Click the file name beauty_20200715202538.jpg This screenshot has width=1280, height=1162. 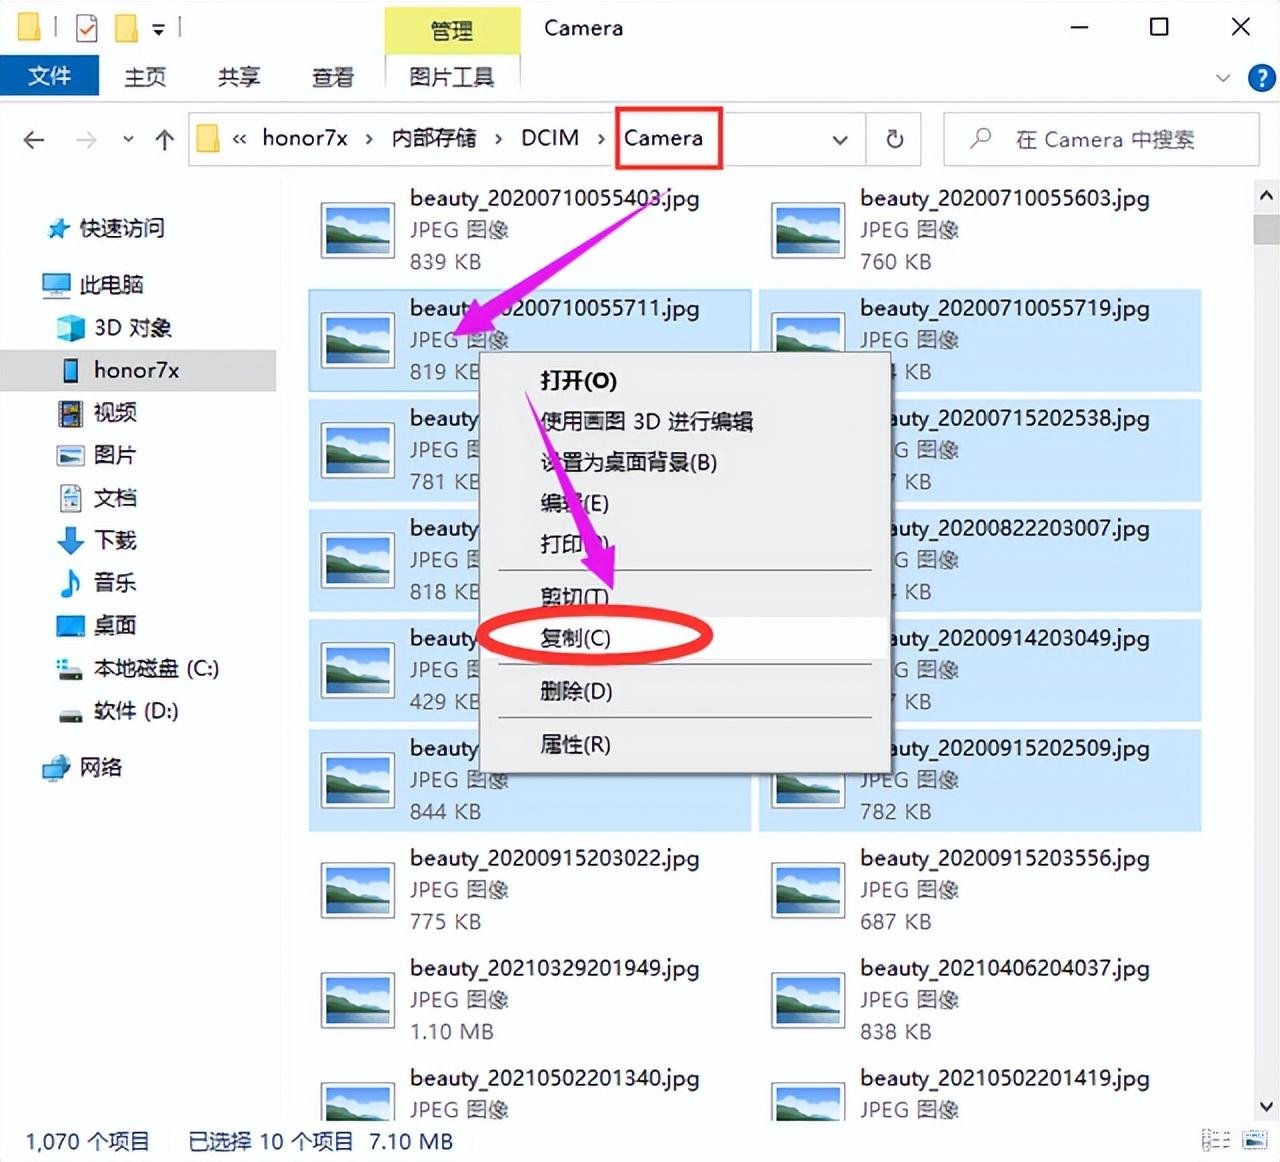coord(1018,418)
